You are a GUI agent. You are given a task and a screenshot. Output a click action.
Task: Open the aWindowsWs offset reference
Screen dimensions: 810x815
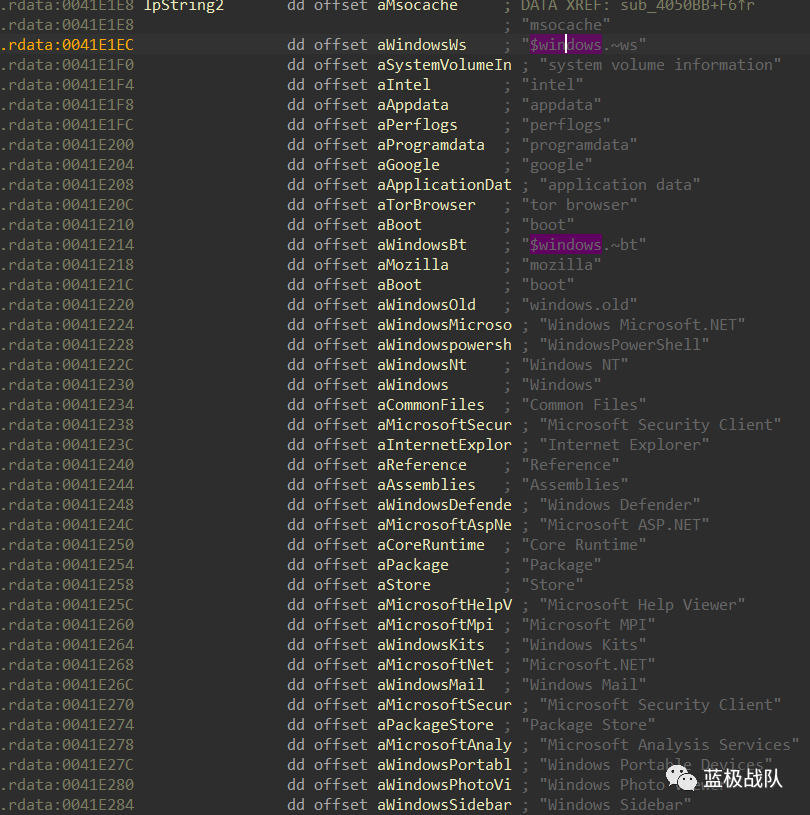click(422, 45)
